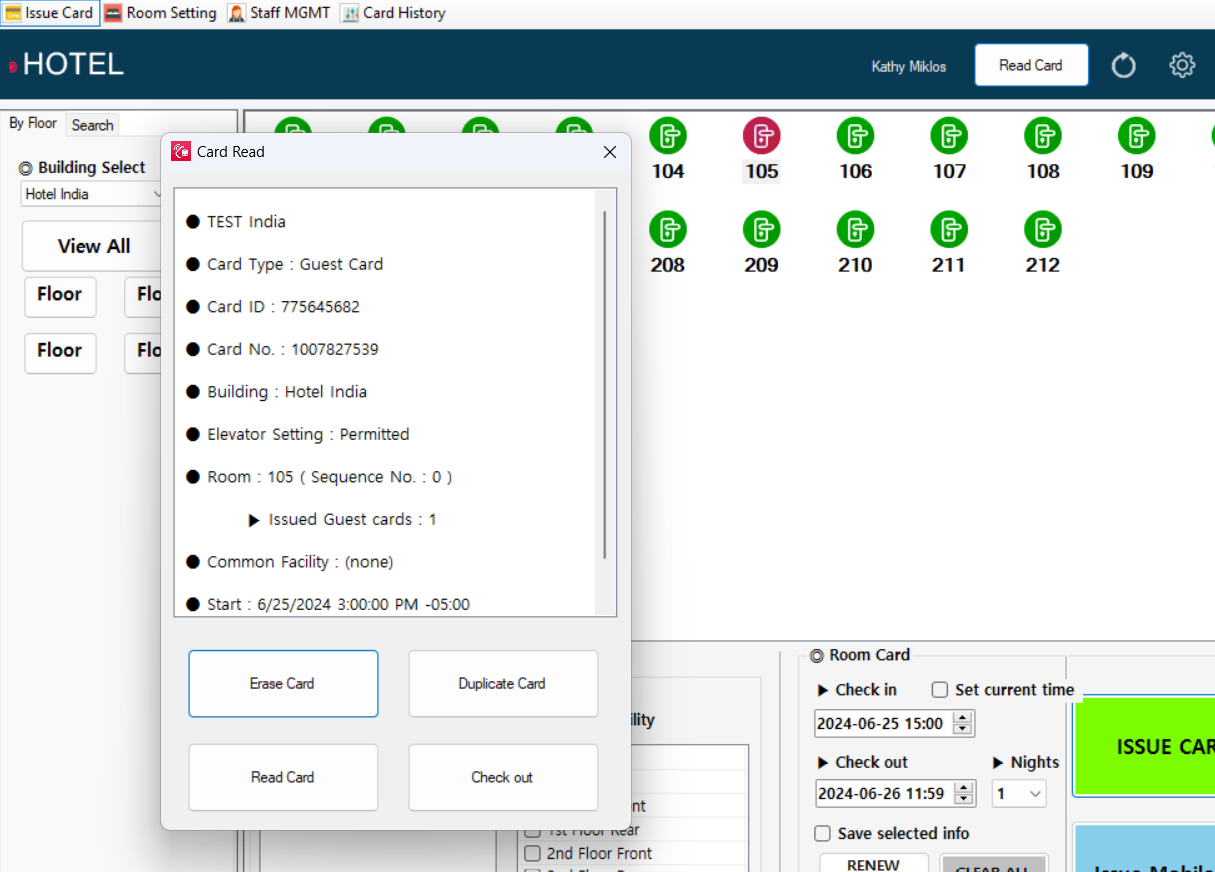The width and height of the screenshot is (1215, 872).
Task: Click 'Common Facility : (none)' line
Action: click(x=300, y=562)
